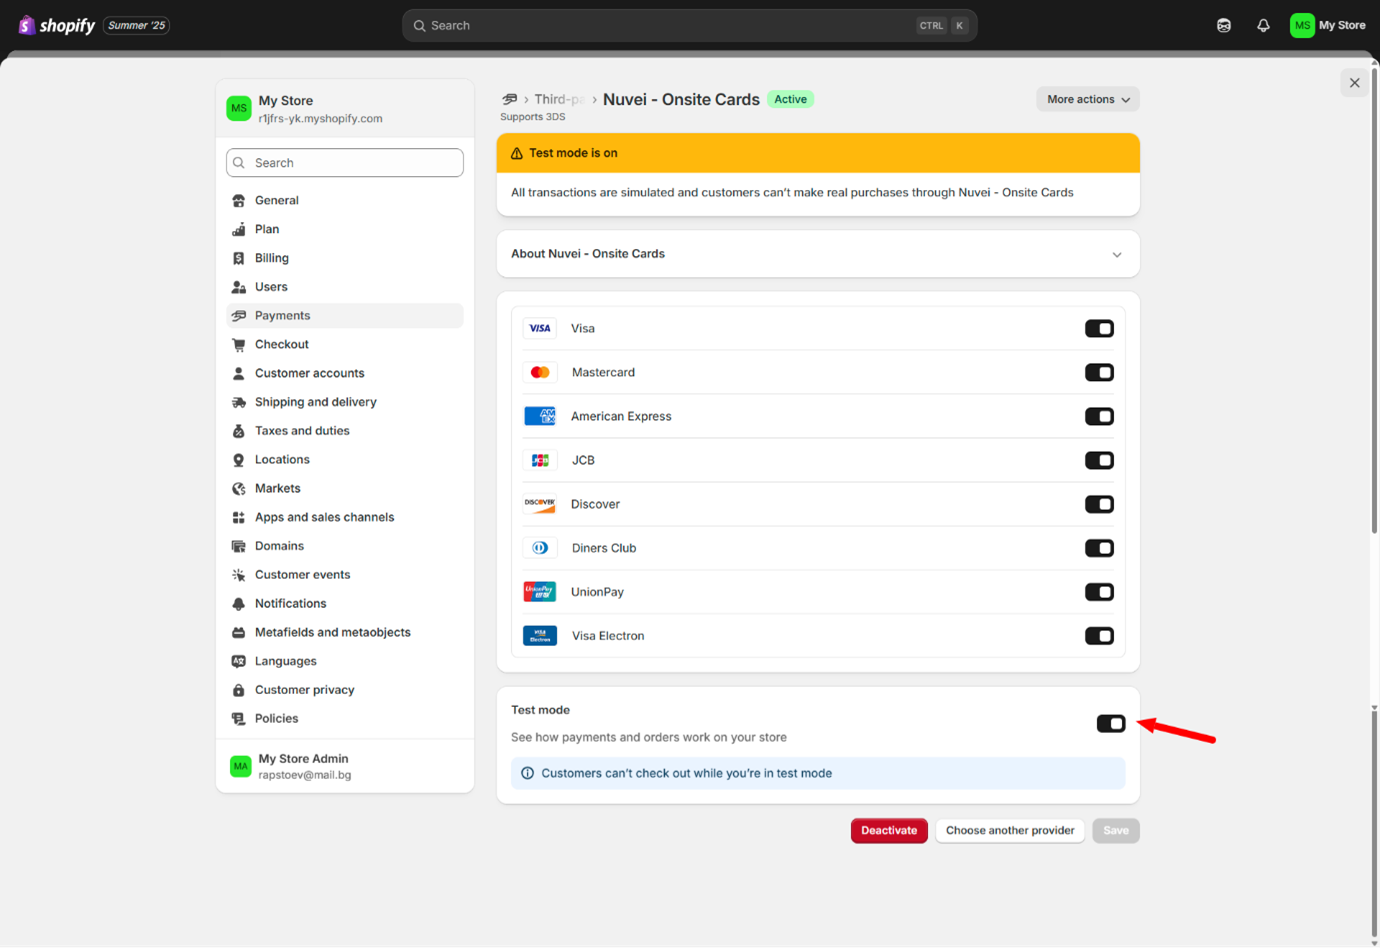Click the Summer '25 edition badge
The height and width of the screenshot is (948, 1380).
point(137,26)
